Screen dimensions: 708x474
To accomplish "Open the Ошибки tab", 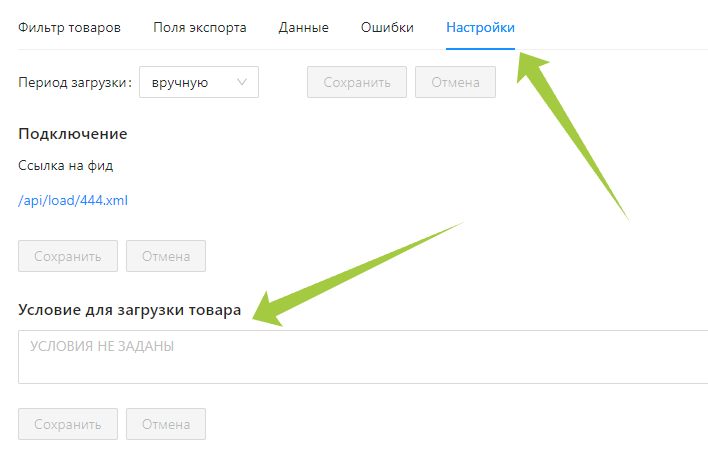I will [x=387, y=27].
